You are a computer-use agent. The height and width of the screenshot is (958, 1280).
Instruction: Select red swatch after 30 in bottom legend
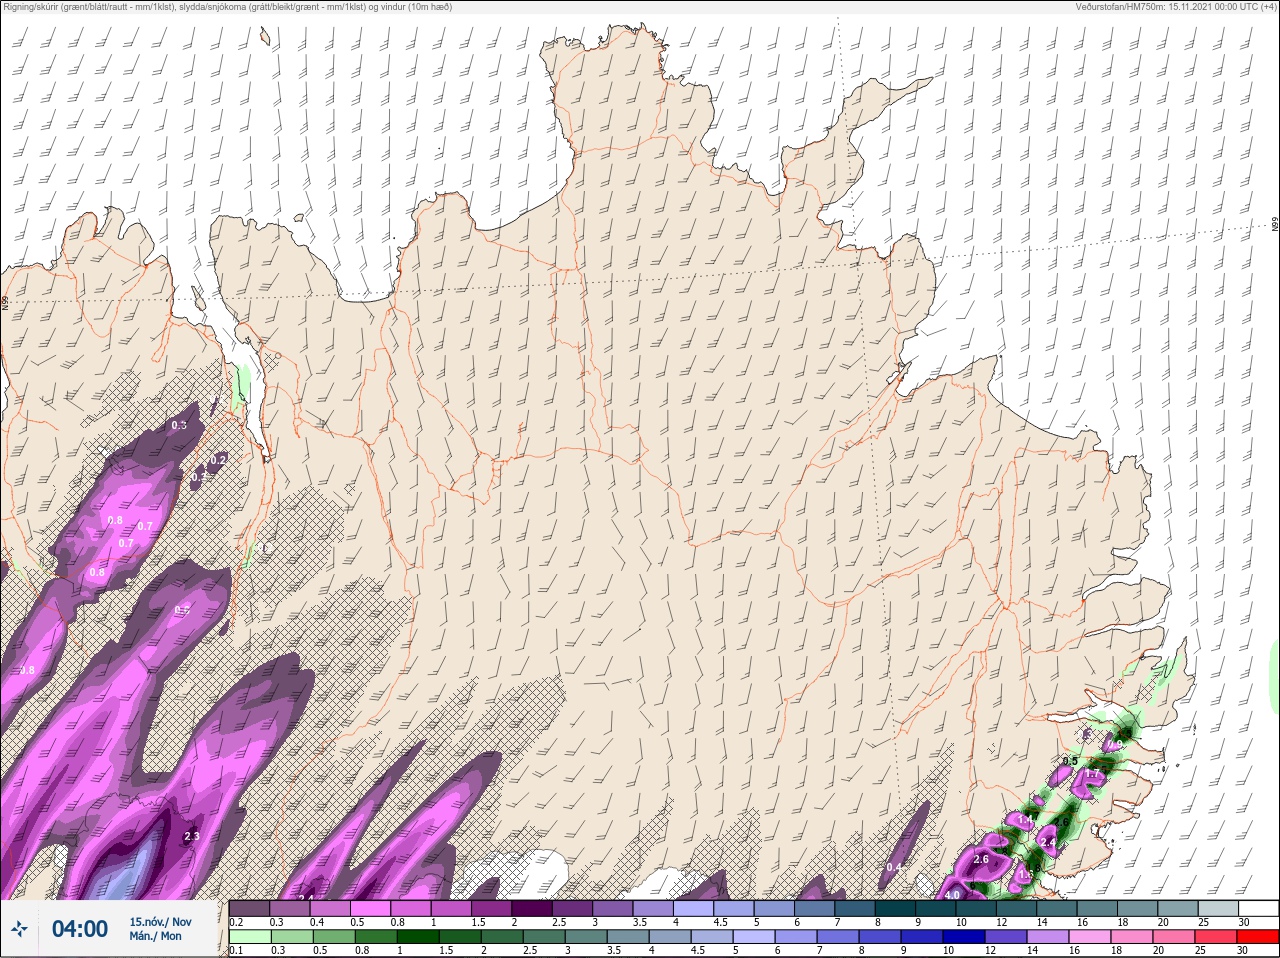click(1258, 936)
